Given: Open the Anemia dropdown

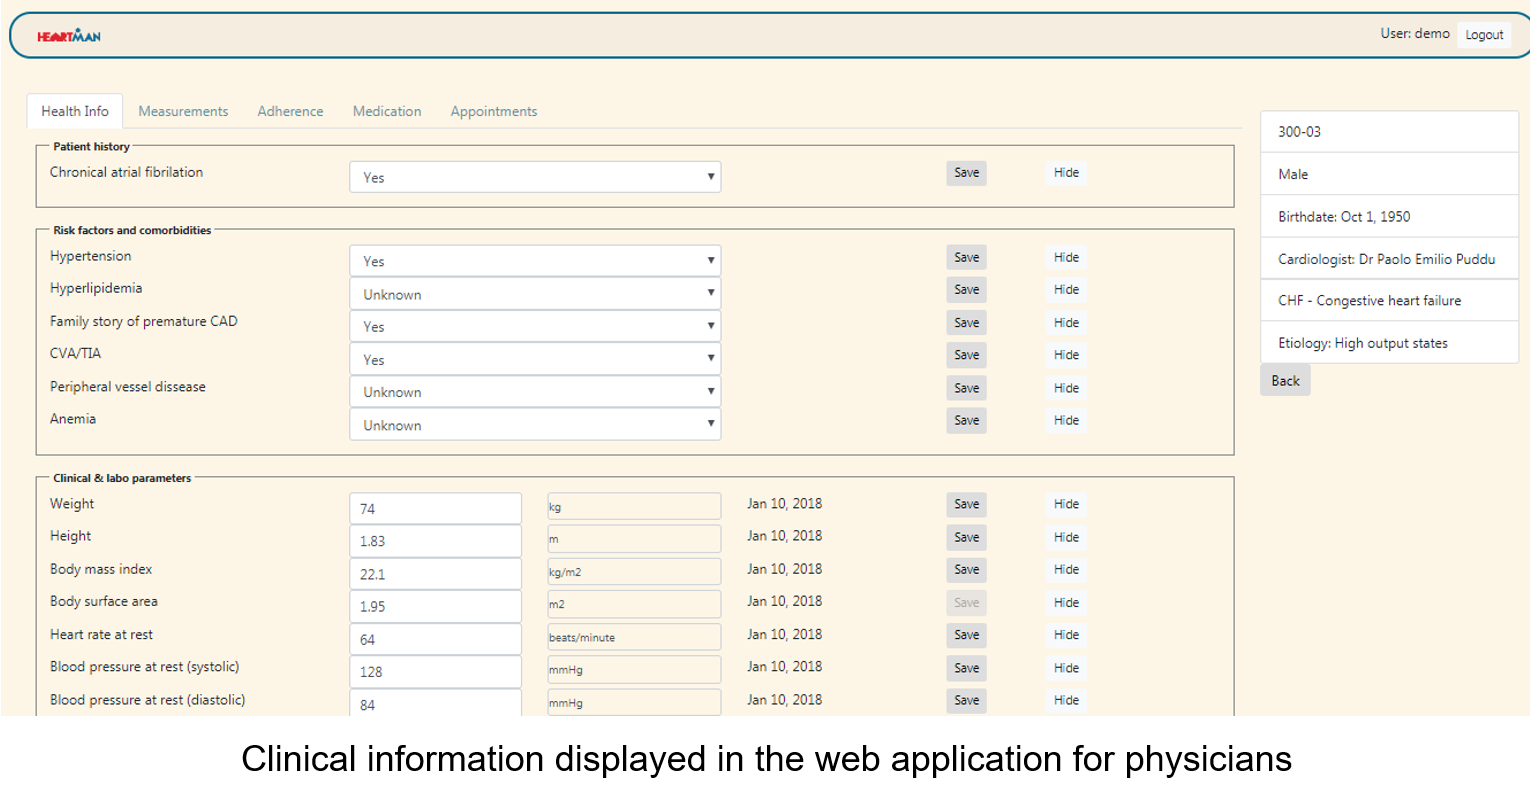Looking at the screenshot, I should tap(535, 425).
